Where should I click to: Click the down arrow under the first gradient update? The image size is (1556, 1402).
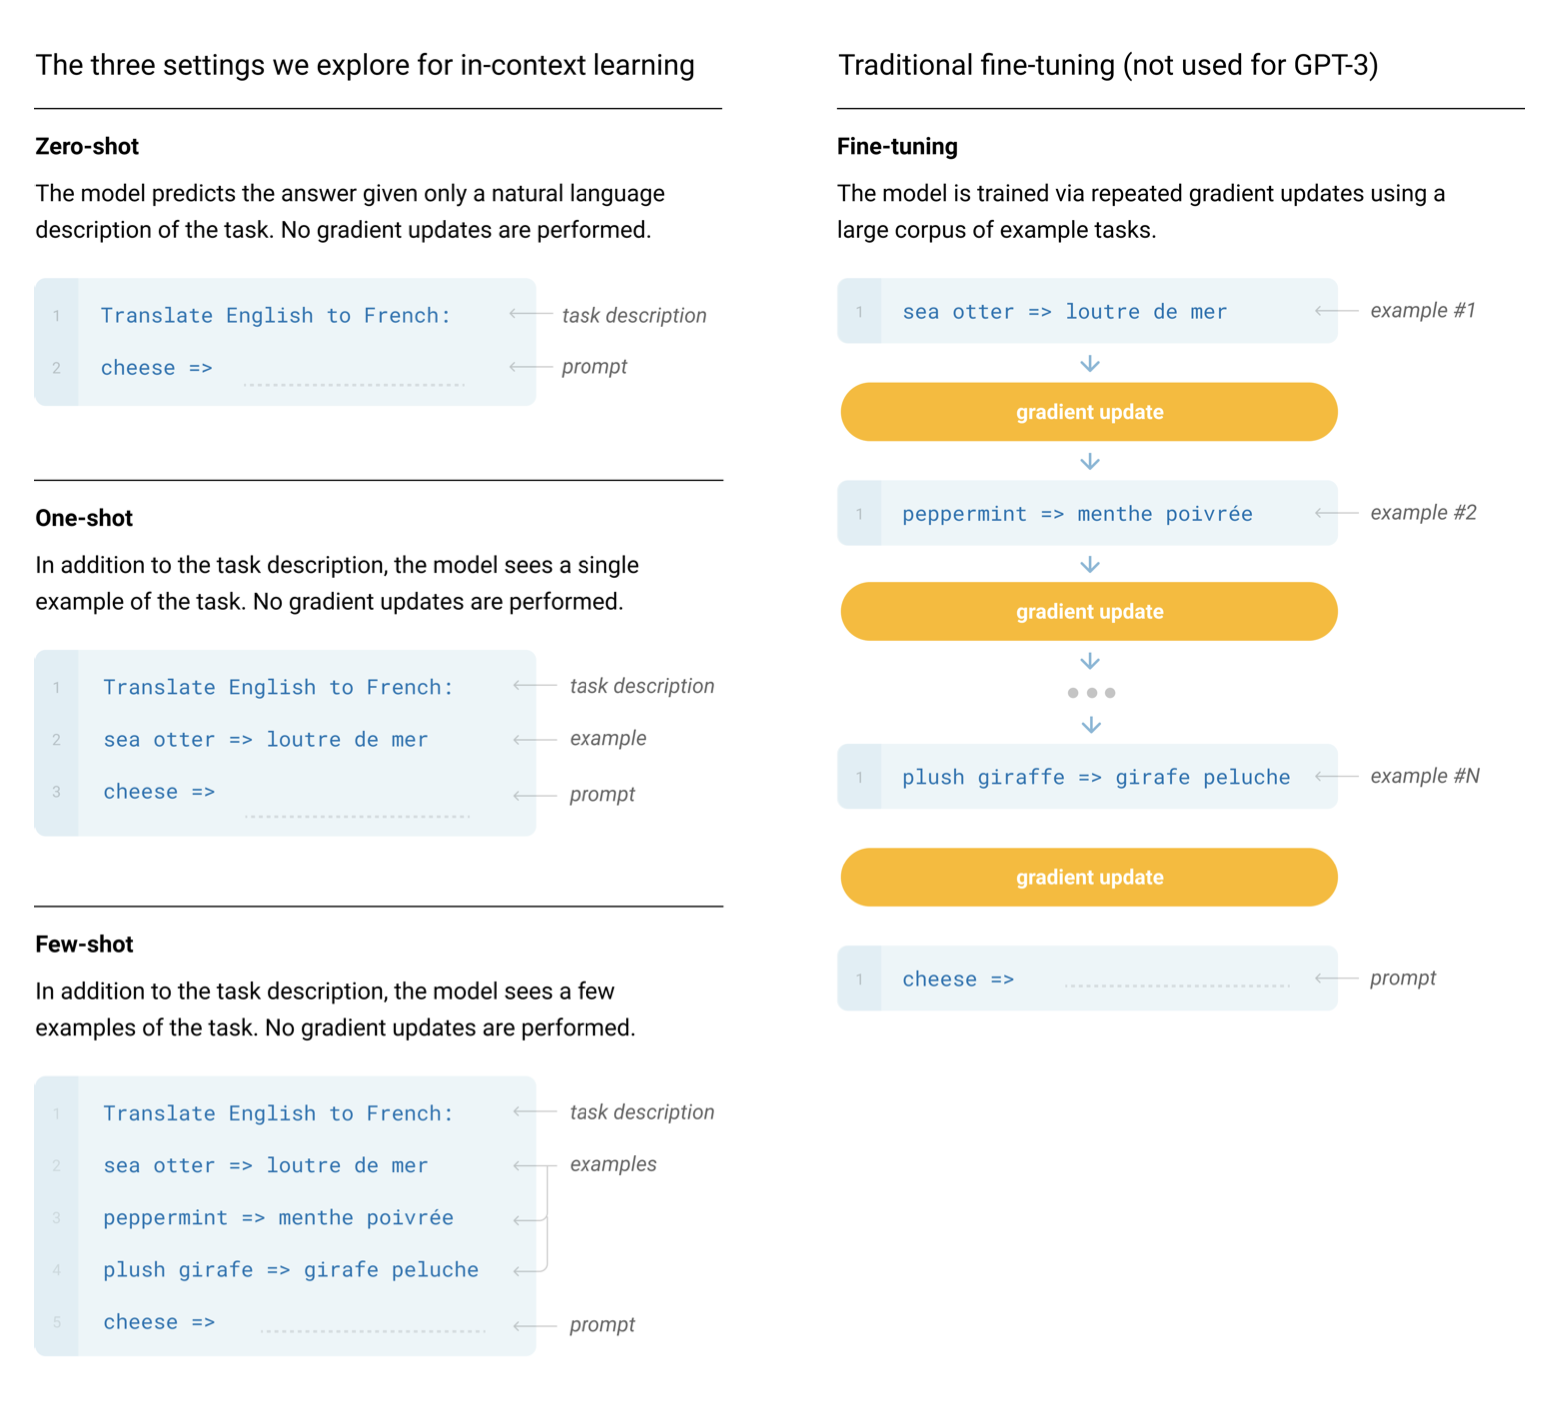point(1090,461)
